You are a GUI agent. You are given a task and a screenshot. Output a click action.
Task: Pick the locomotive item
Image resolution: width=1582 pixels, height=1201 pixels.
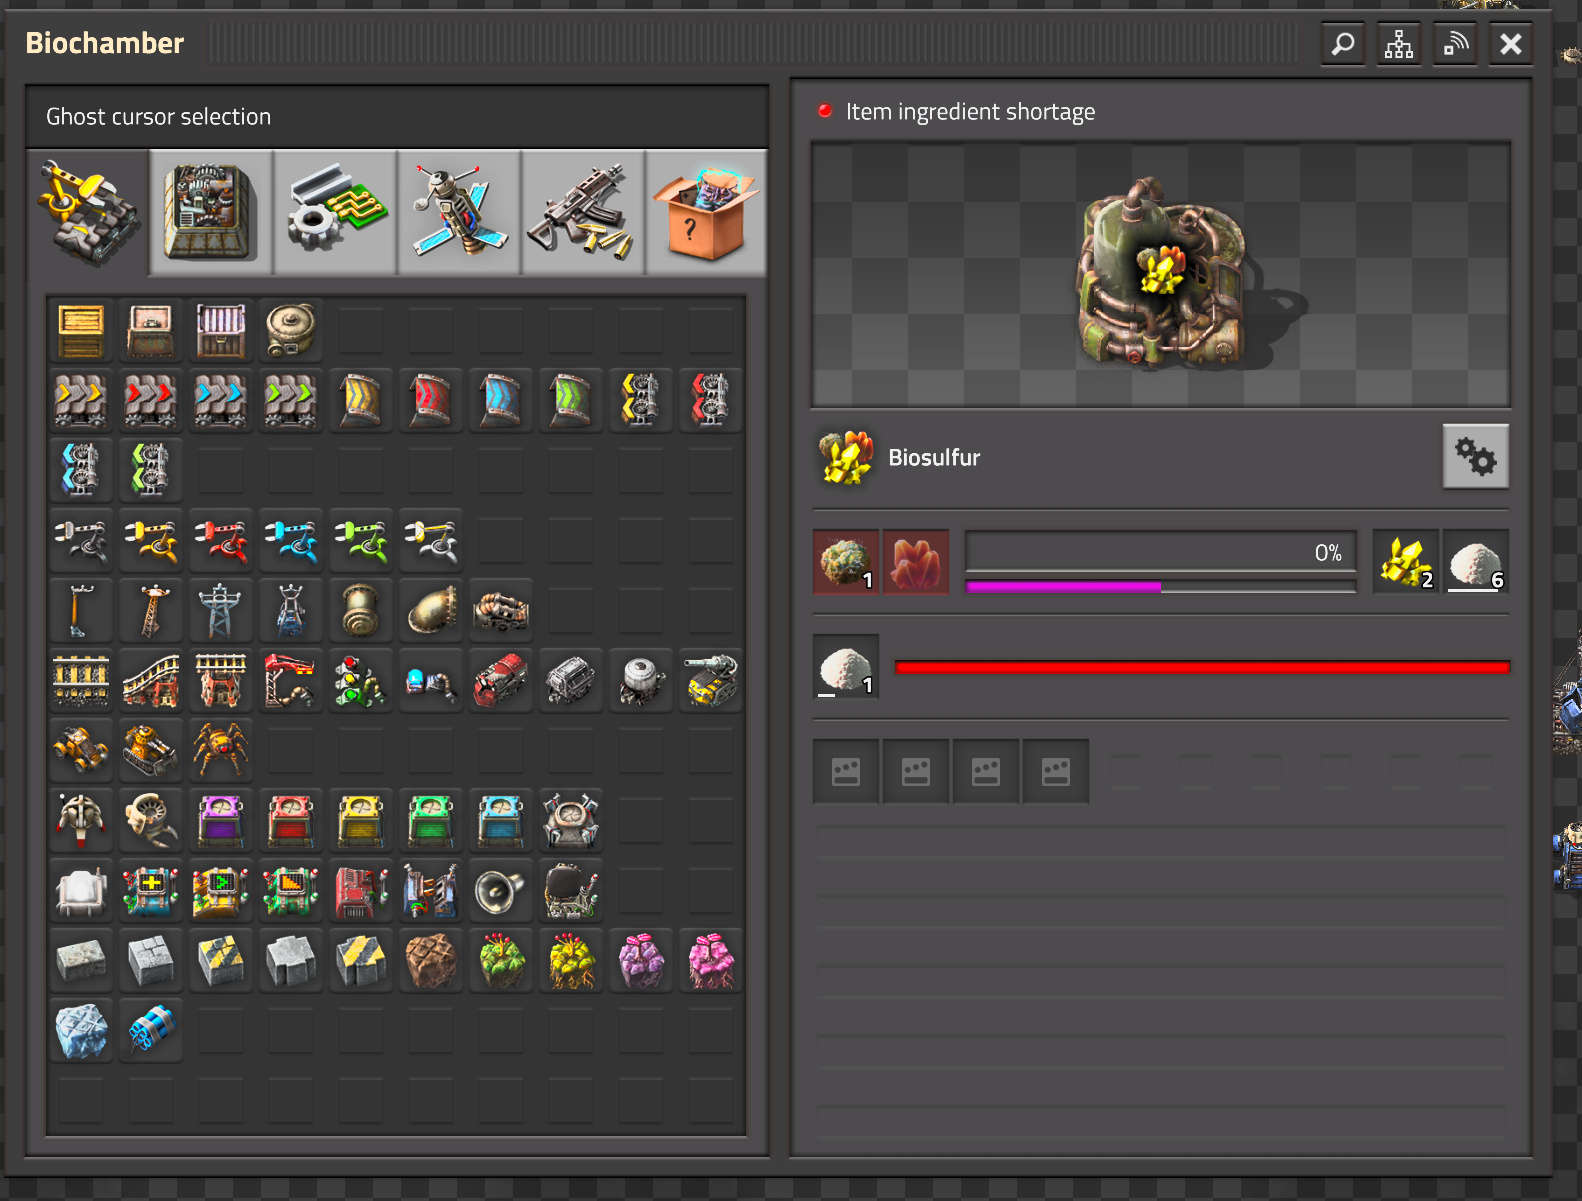(501, 681)
